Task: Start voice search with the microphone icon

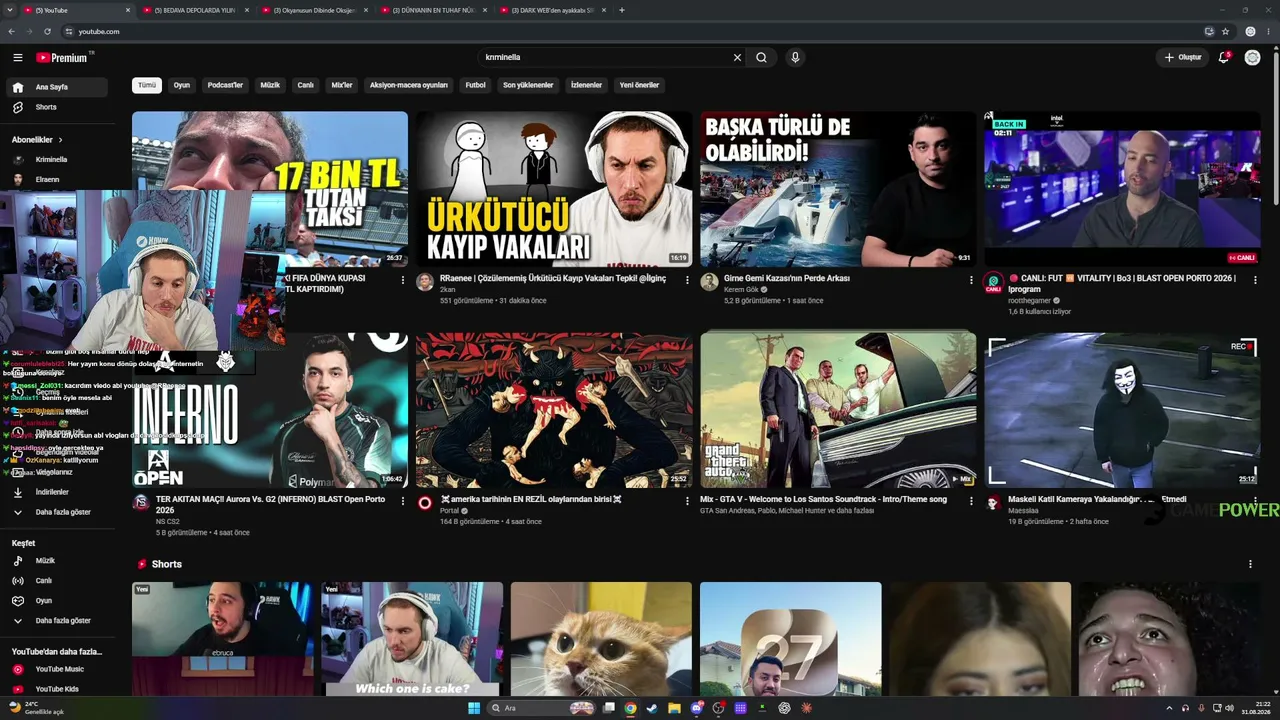Action: [x=795, y=58]
